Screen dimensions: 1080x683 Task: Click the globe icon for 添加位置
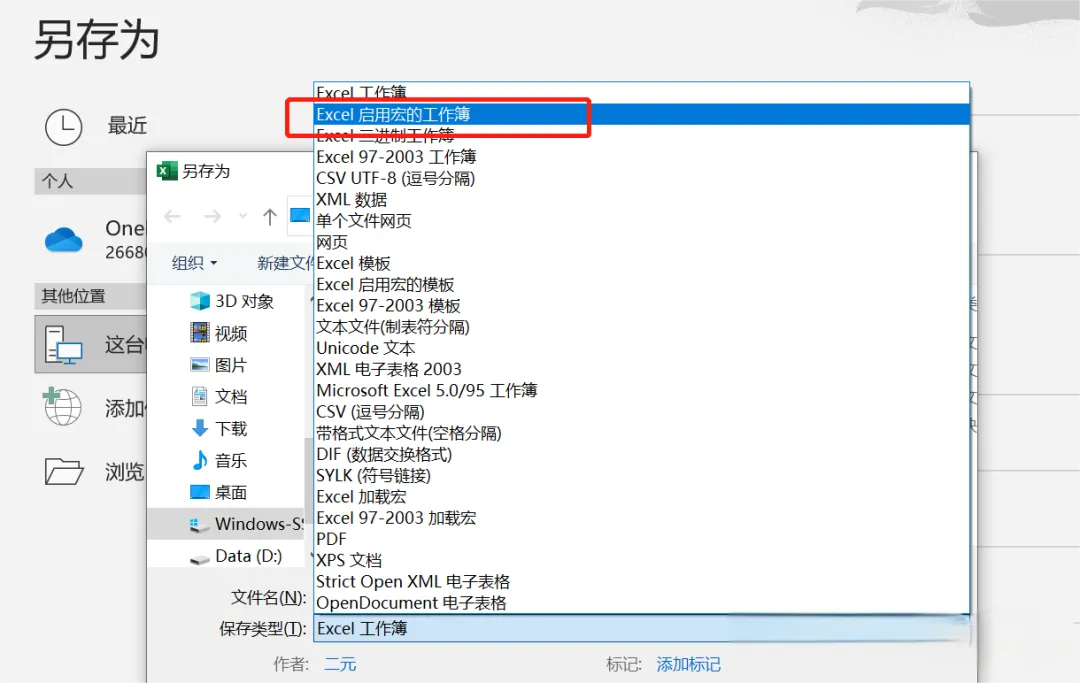pyautogui.click(x=62, y=406)
